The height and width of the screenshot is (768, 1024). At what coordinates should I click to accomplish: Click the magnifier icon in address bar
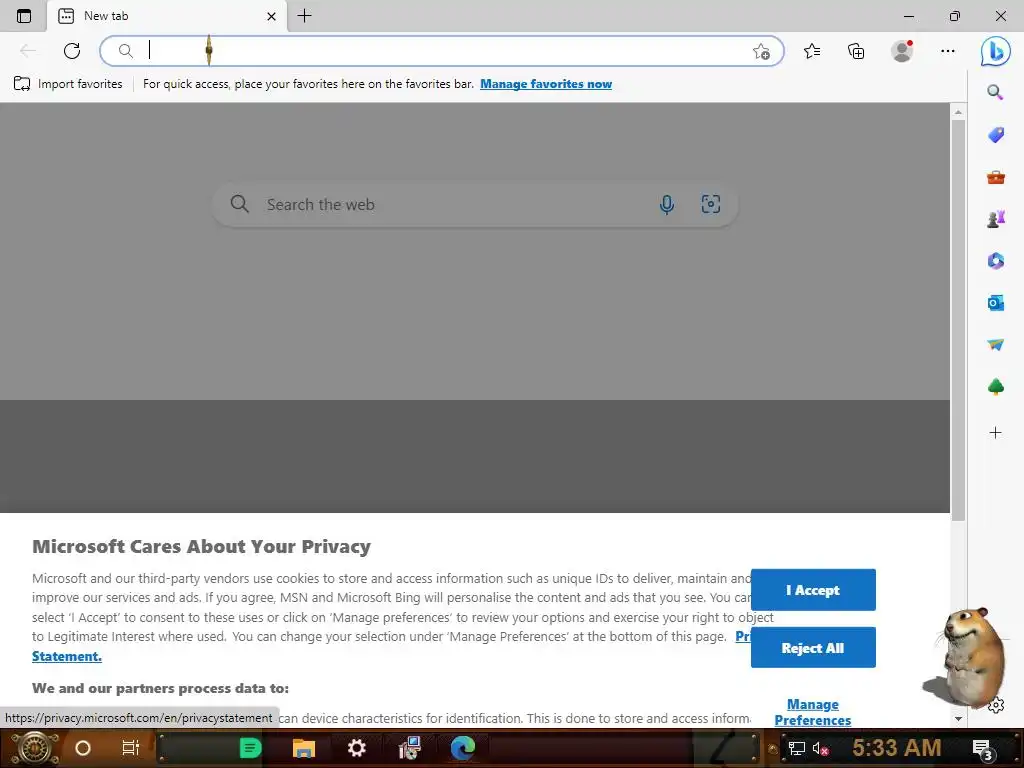point(125,51)
